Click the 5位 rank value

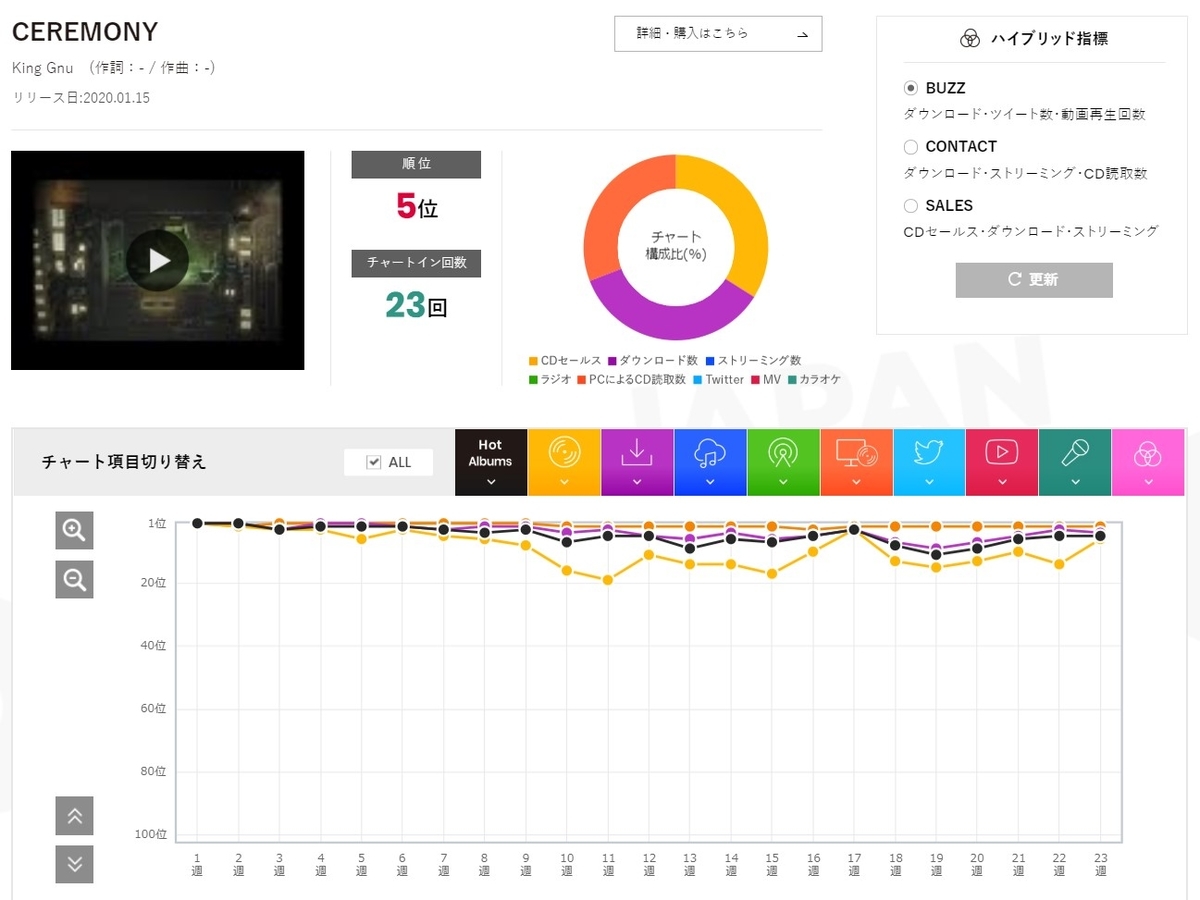click(416, 207)
